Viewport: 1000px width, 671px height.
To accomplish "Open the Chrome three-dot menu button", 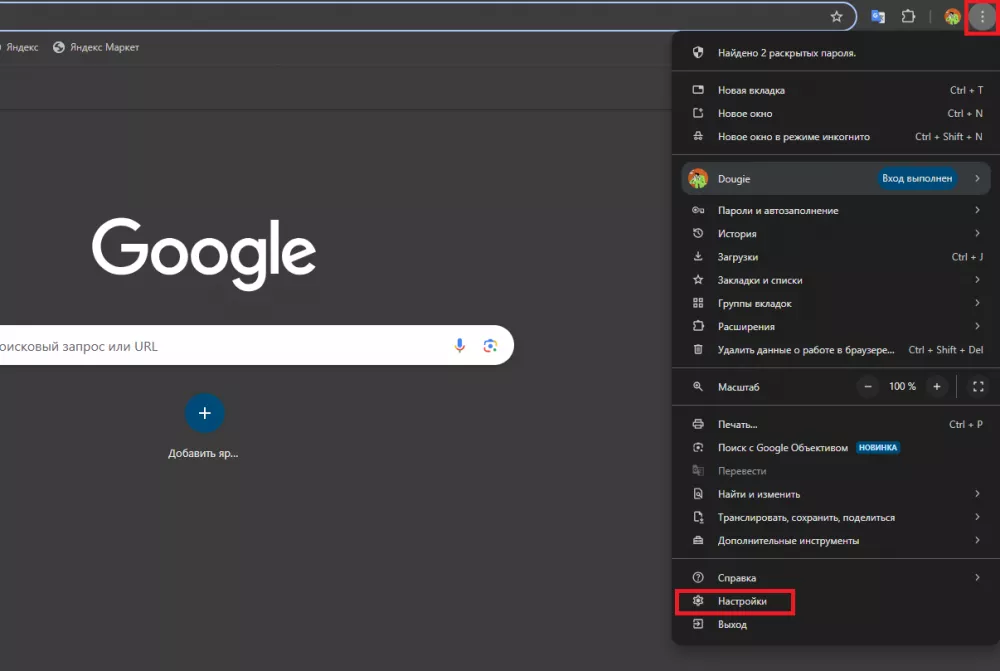I will tap(981, 16).
